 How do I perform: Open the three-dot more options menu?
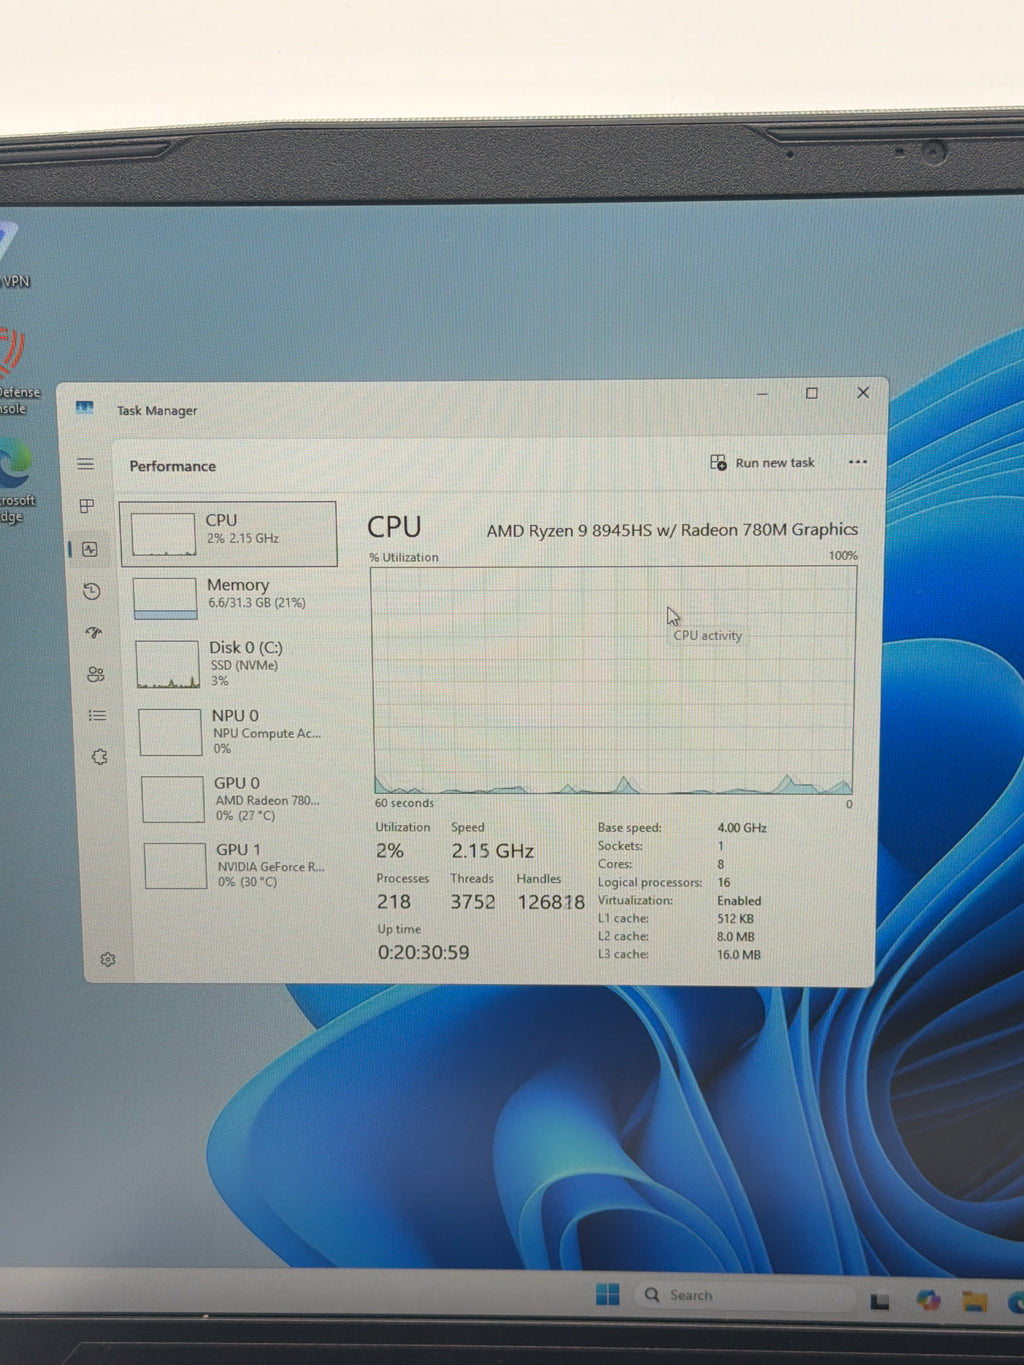tap(857, 462)
